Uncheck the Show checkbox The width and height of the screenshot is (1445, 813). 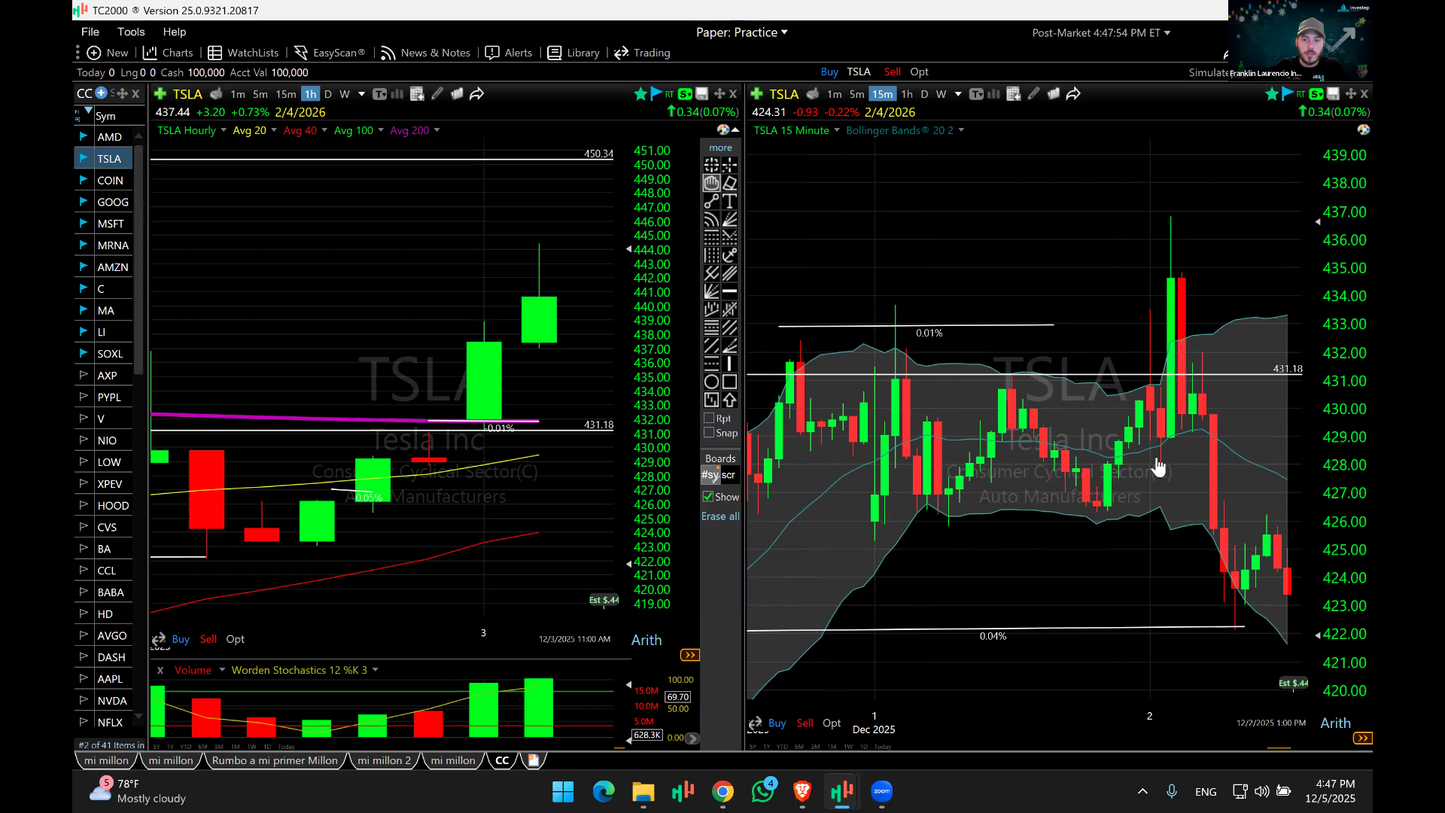[709, 497]
